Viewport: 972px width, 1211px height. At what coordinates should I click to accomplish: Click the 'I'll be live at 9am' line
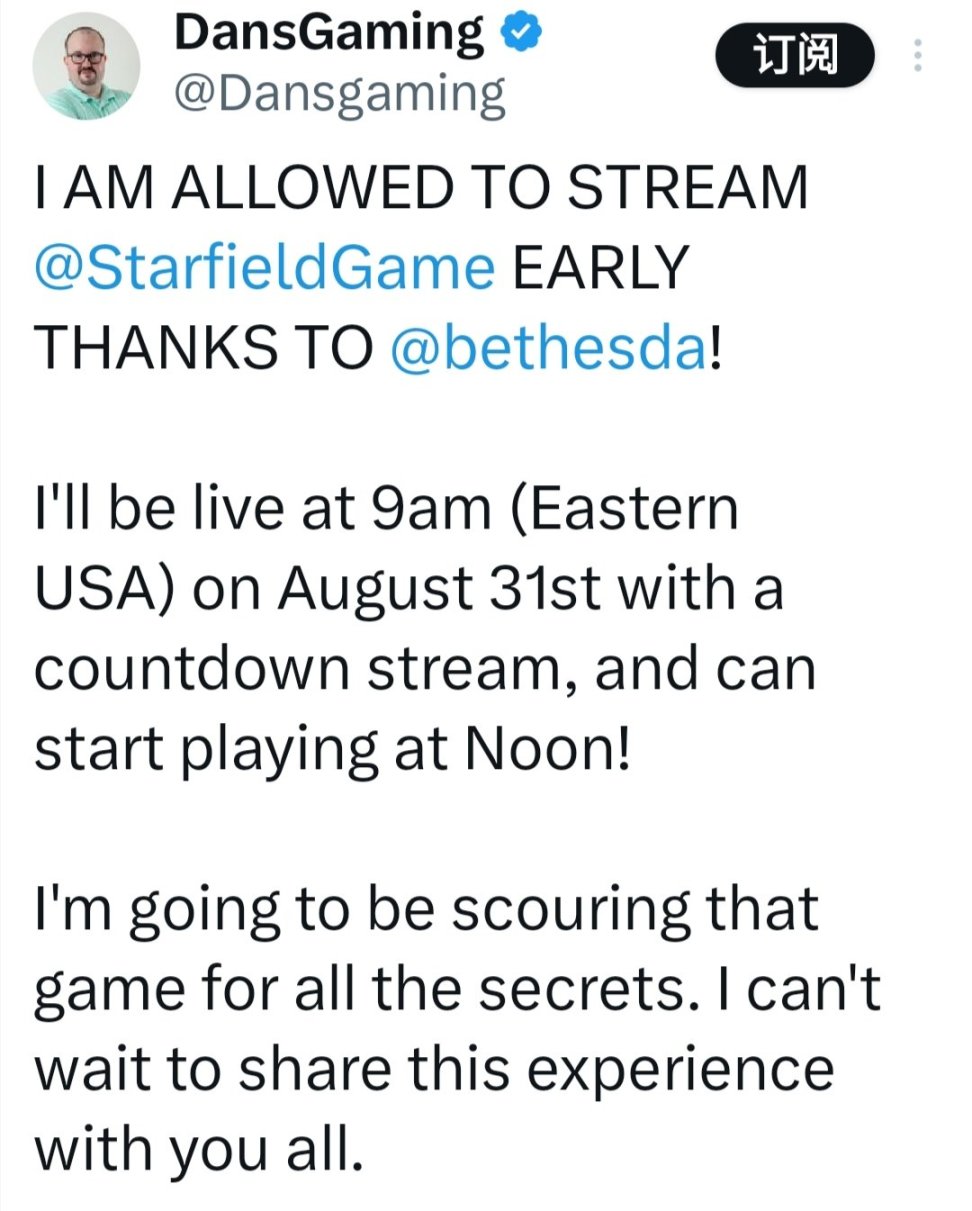tap(386, 509)
